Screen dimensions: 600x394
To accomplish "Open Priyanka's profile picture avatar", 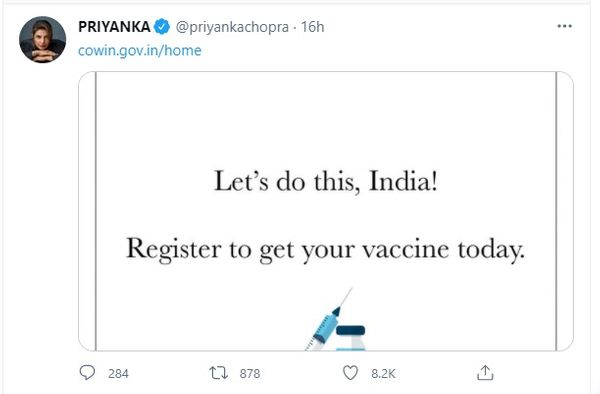I will [42, 39].
